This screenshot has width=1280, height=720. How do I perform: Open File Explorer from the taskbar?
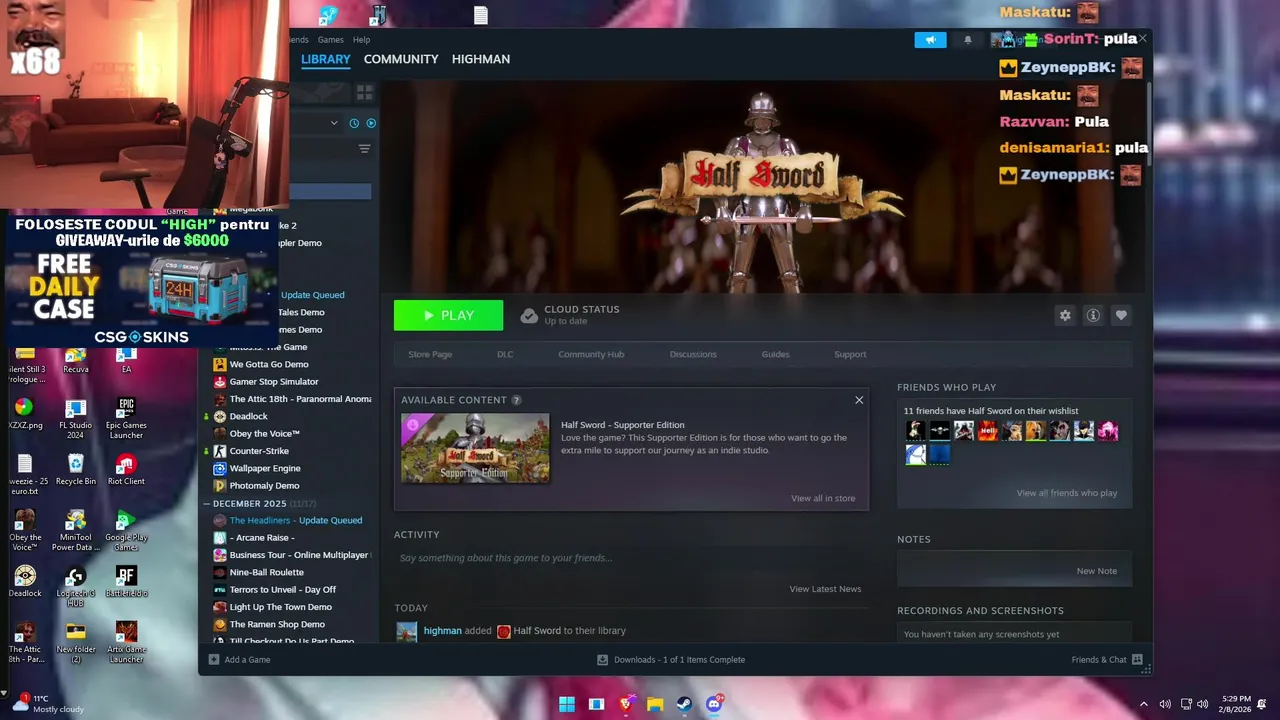[655, 704]
